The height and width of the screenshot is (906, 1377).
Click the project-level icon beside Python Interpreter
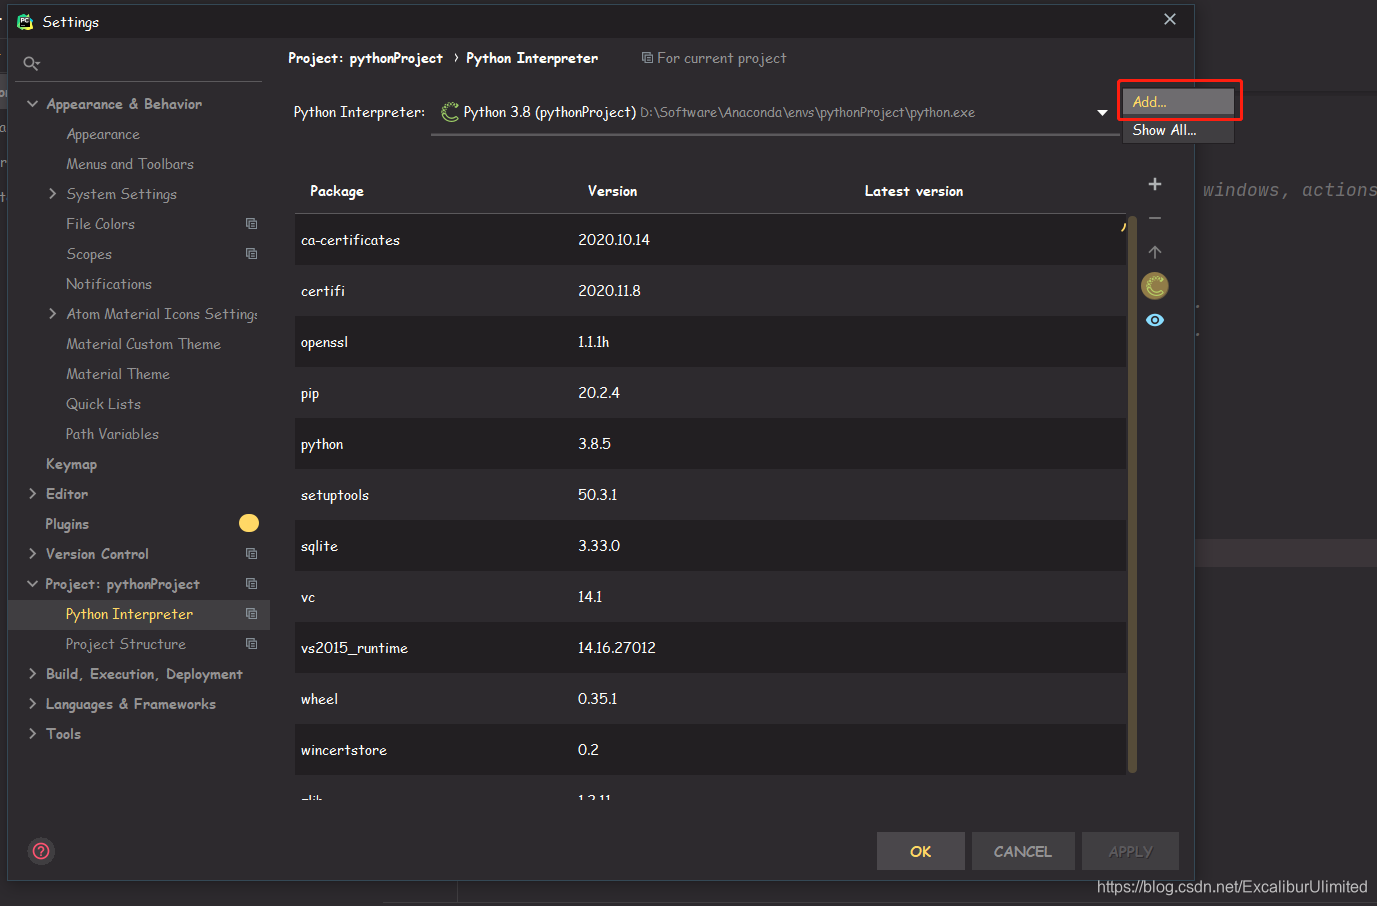click(252, 614)
